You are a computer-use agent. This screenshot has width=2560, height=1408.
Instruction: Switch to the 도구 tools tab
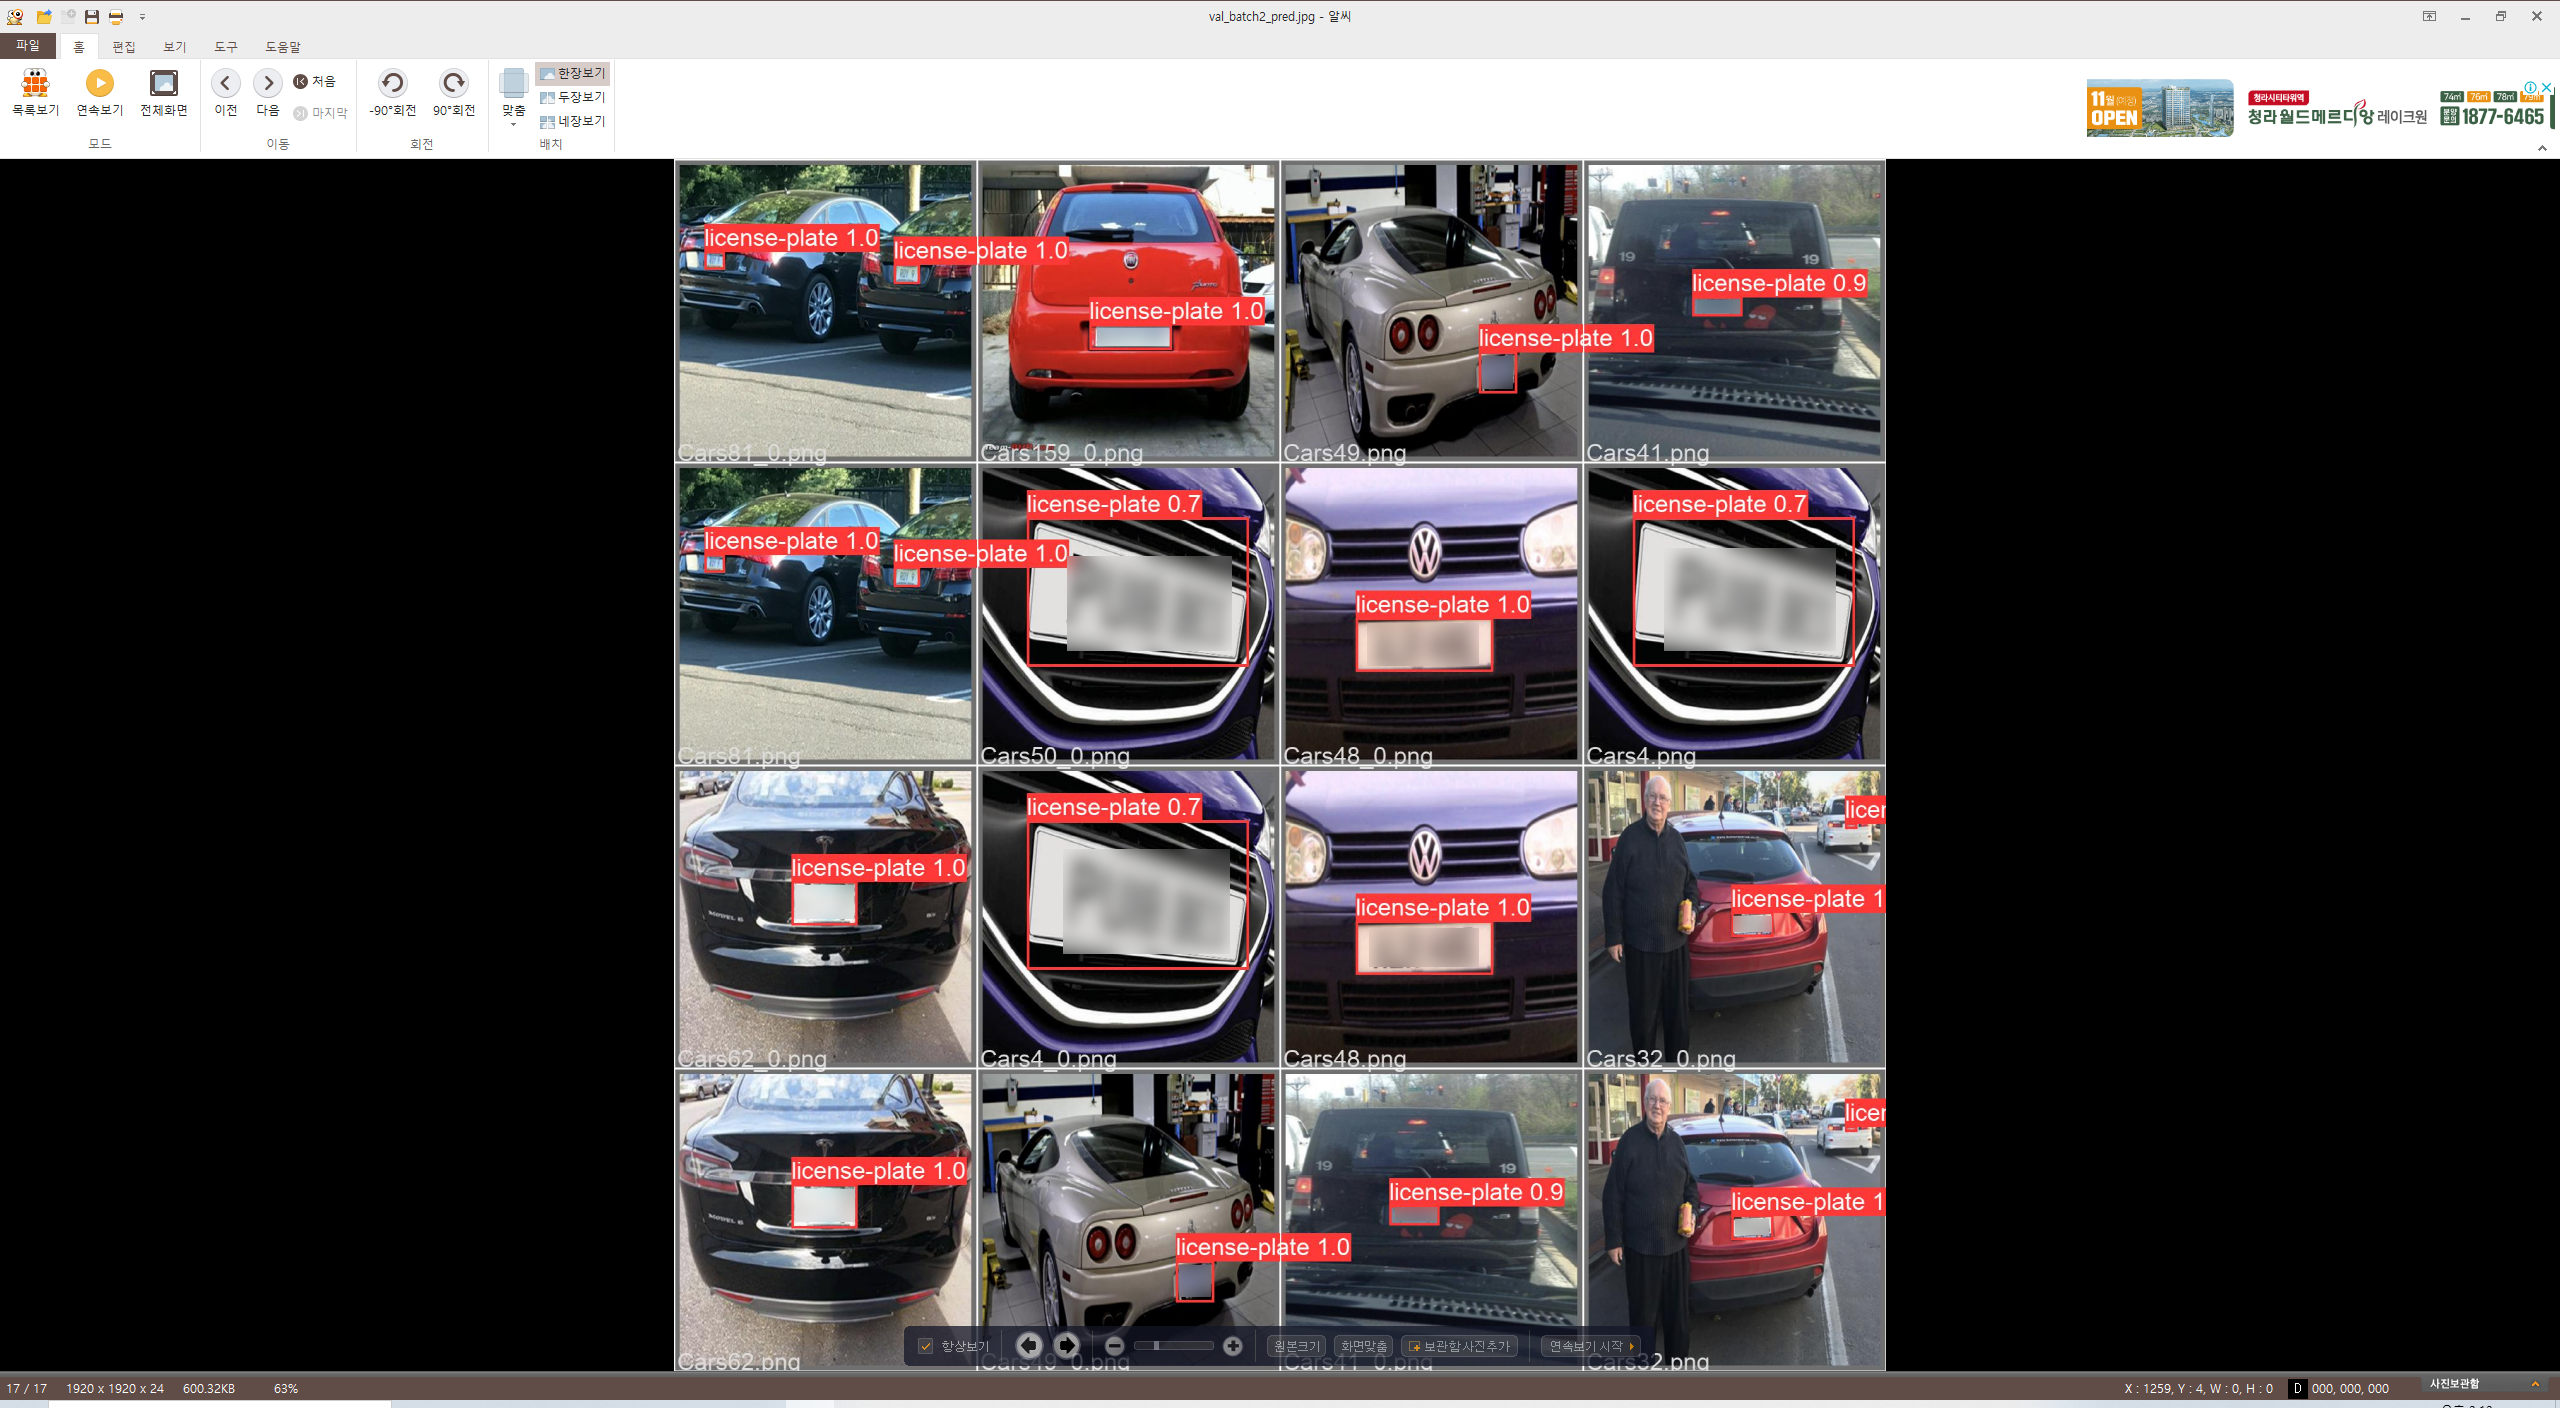tap(226, 47)
